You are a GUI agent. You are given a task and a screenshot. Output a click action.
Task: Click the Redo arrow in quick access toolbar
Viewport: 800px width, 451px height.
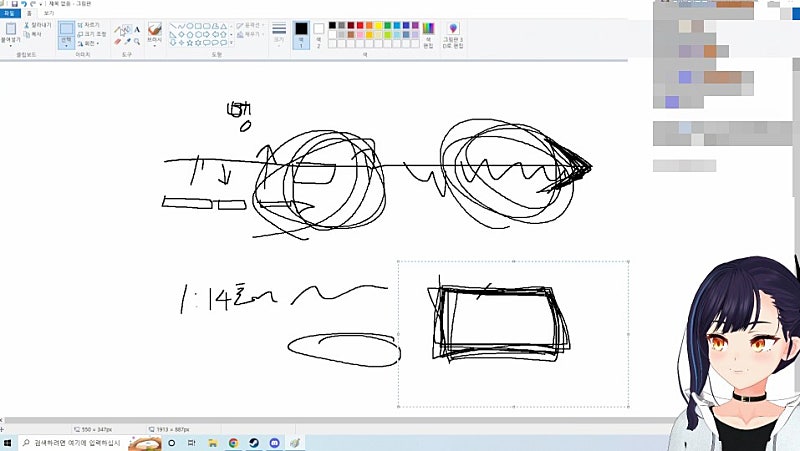[x=33, y=4]
